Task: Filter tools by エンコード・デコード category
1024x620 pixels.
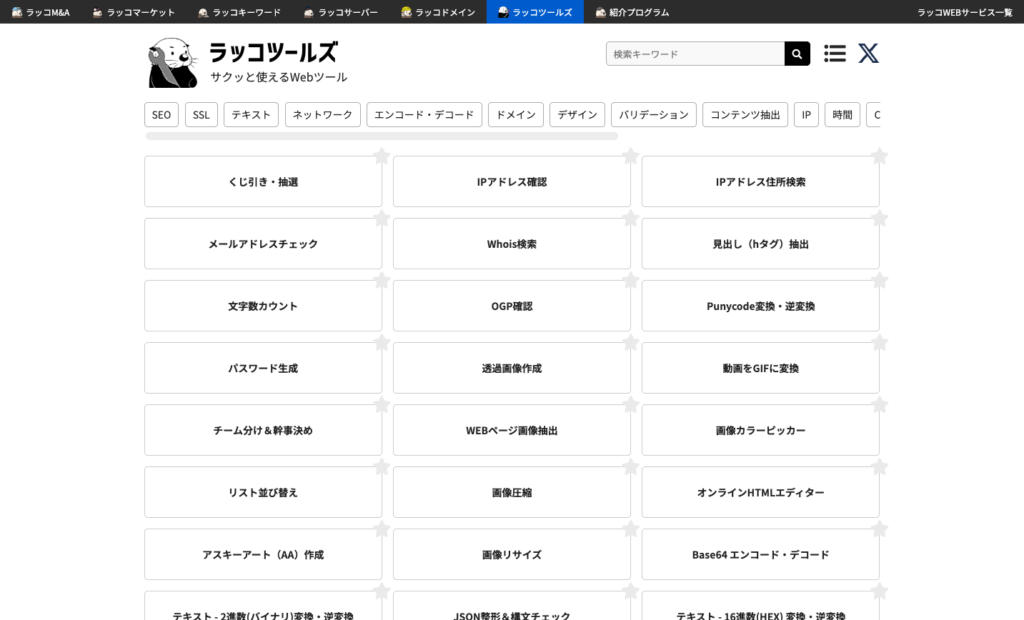Action: click(x=424, y=114)
